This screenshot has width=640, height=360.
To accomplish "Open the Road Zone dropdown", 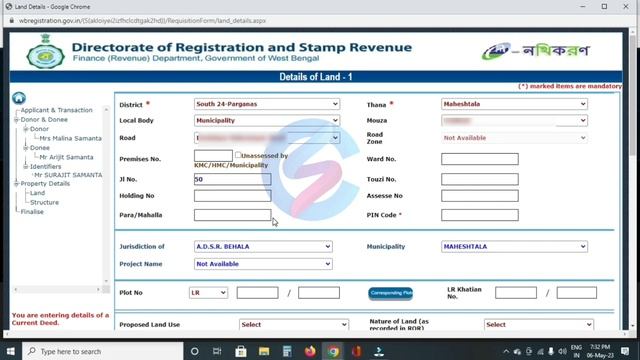I will (x=514, y=138).
